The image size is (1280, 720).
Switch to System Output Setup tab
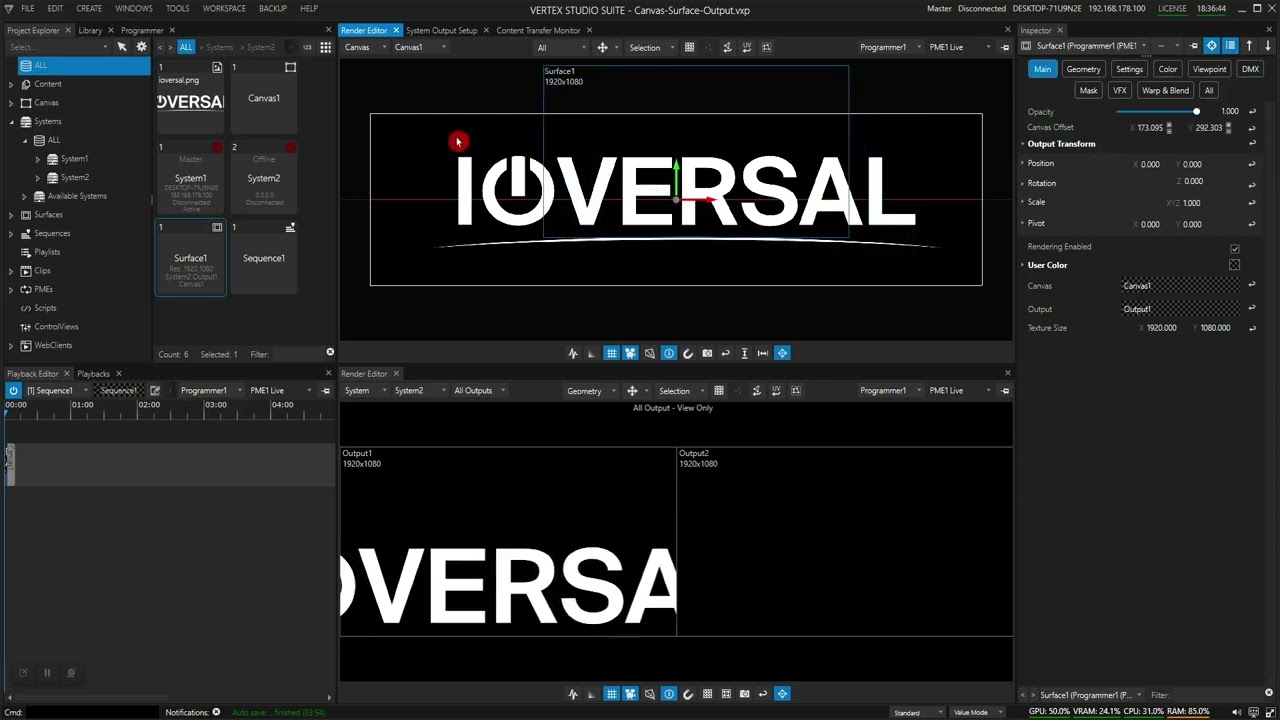tap(442, 30)
